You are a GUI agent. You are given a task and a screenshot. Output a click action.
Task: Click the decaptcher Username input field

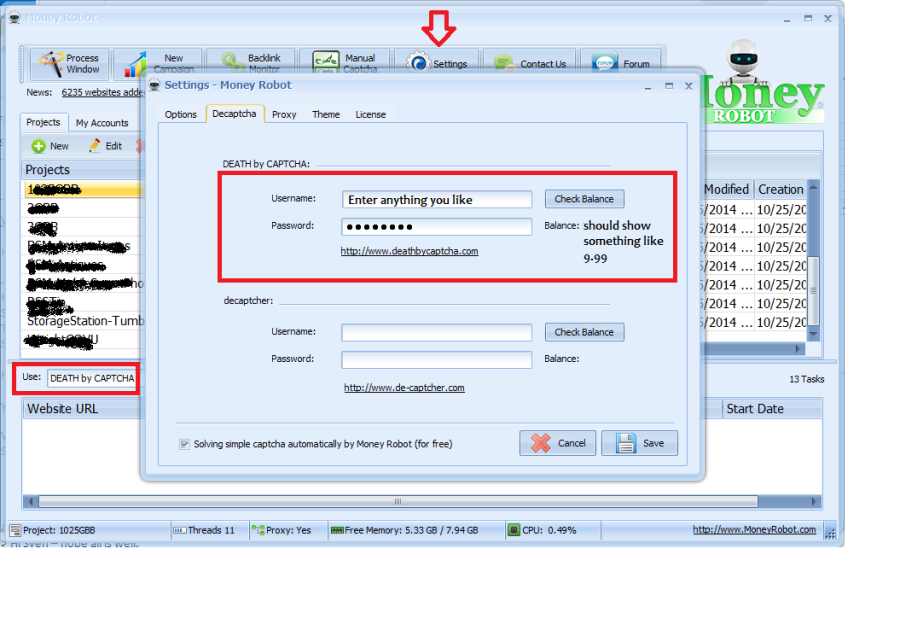point(436,333)
